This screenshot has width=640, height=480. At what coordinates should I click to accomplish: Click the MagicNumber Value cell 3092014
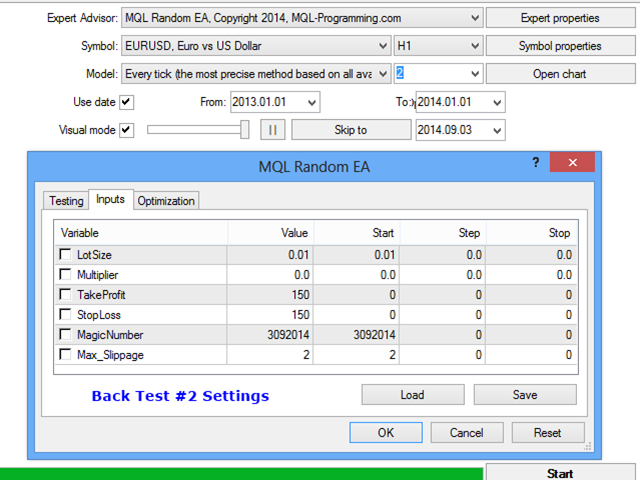(270, 335)
